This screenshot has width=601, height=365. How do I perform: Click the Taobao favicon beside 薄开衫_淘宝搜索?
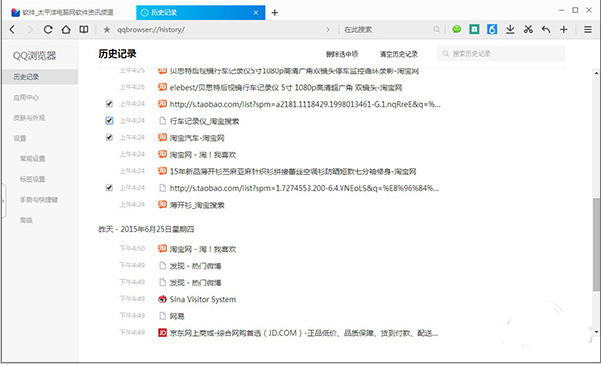tap(163, 204)
